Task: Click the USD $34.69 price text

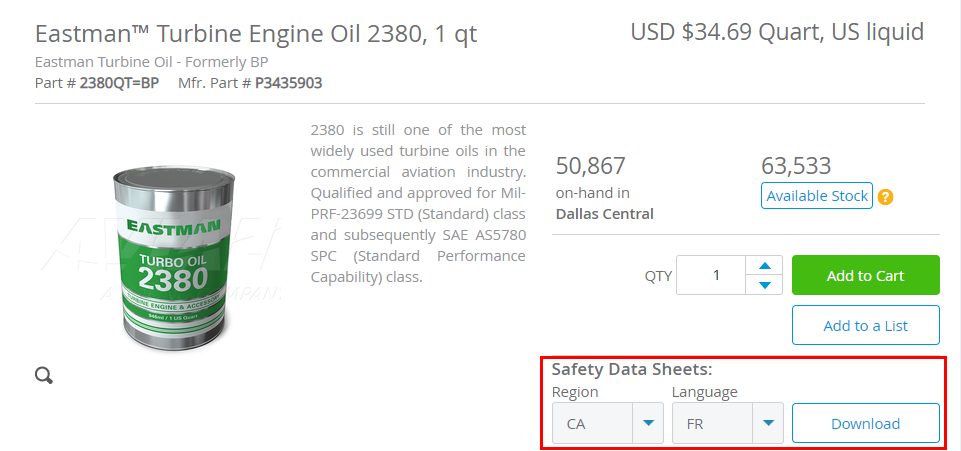Action: pos(776,32)
